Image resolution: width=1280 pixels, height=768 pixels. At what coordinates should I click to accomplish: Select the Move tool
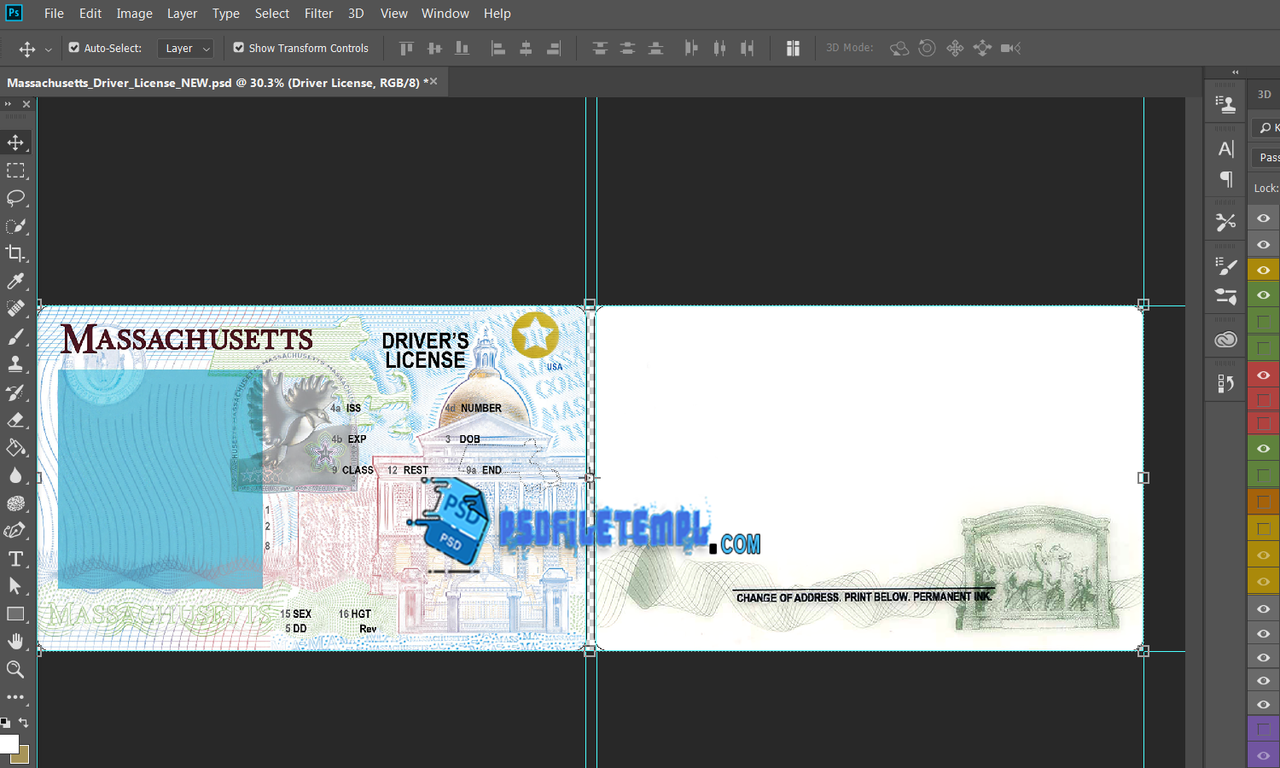[16, 142]
